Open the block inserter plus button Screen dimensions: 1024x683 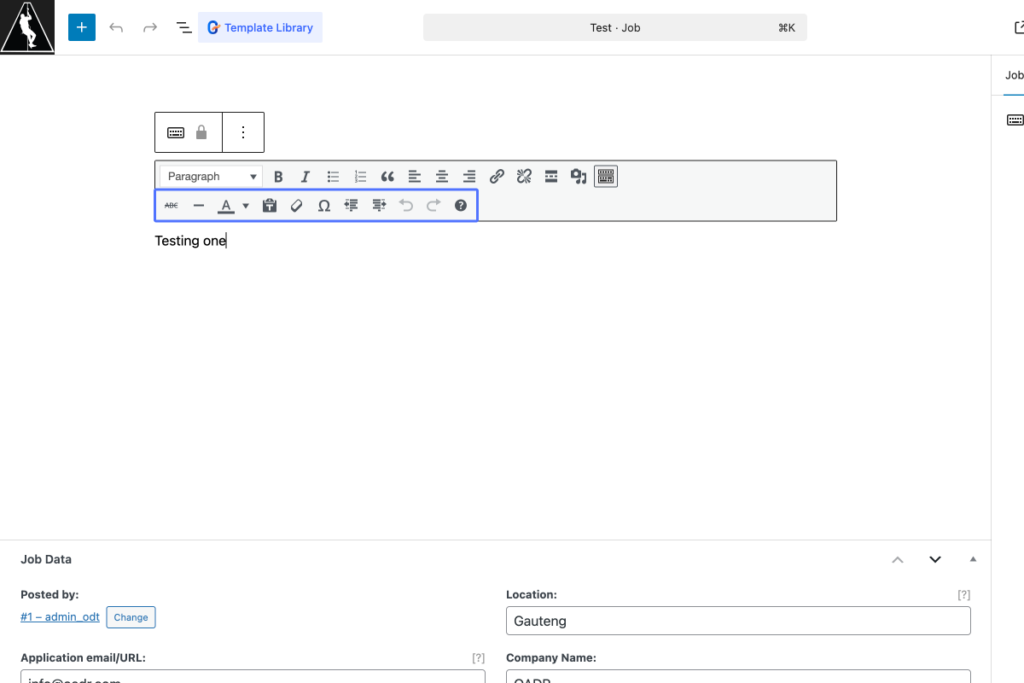(82, 27)
